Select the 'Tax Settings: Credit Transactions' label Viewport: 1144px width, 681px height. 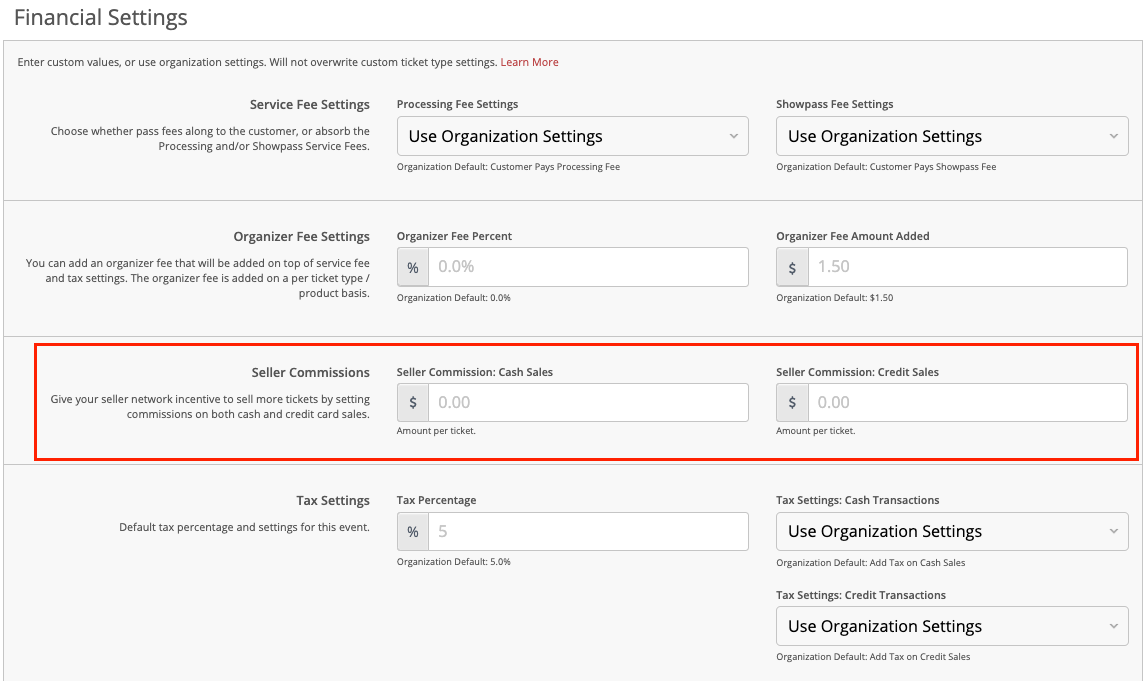click(861, 595)
